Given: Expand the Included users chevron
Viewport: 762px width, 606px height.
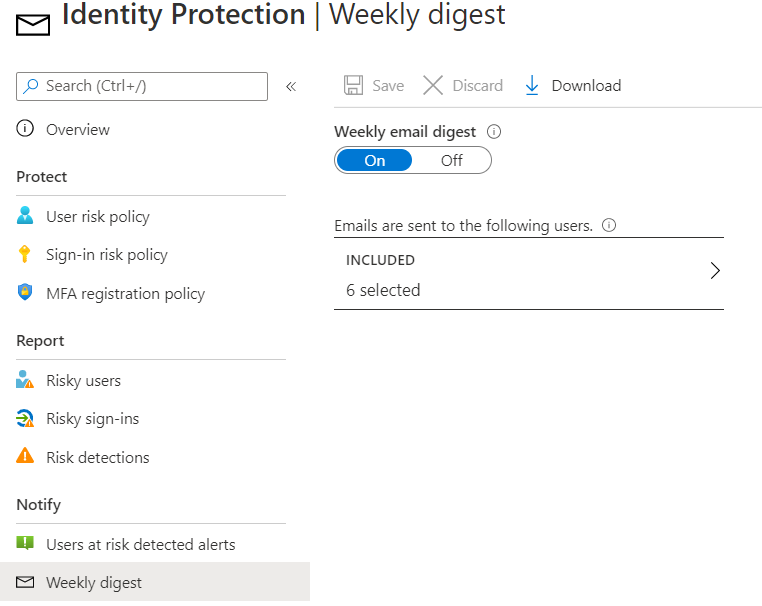Looking at the screenshot, I should 714,271.
